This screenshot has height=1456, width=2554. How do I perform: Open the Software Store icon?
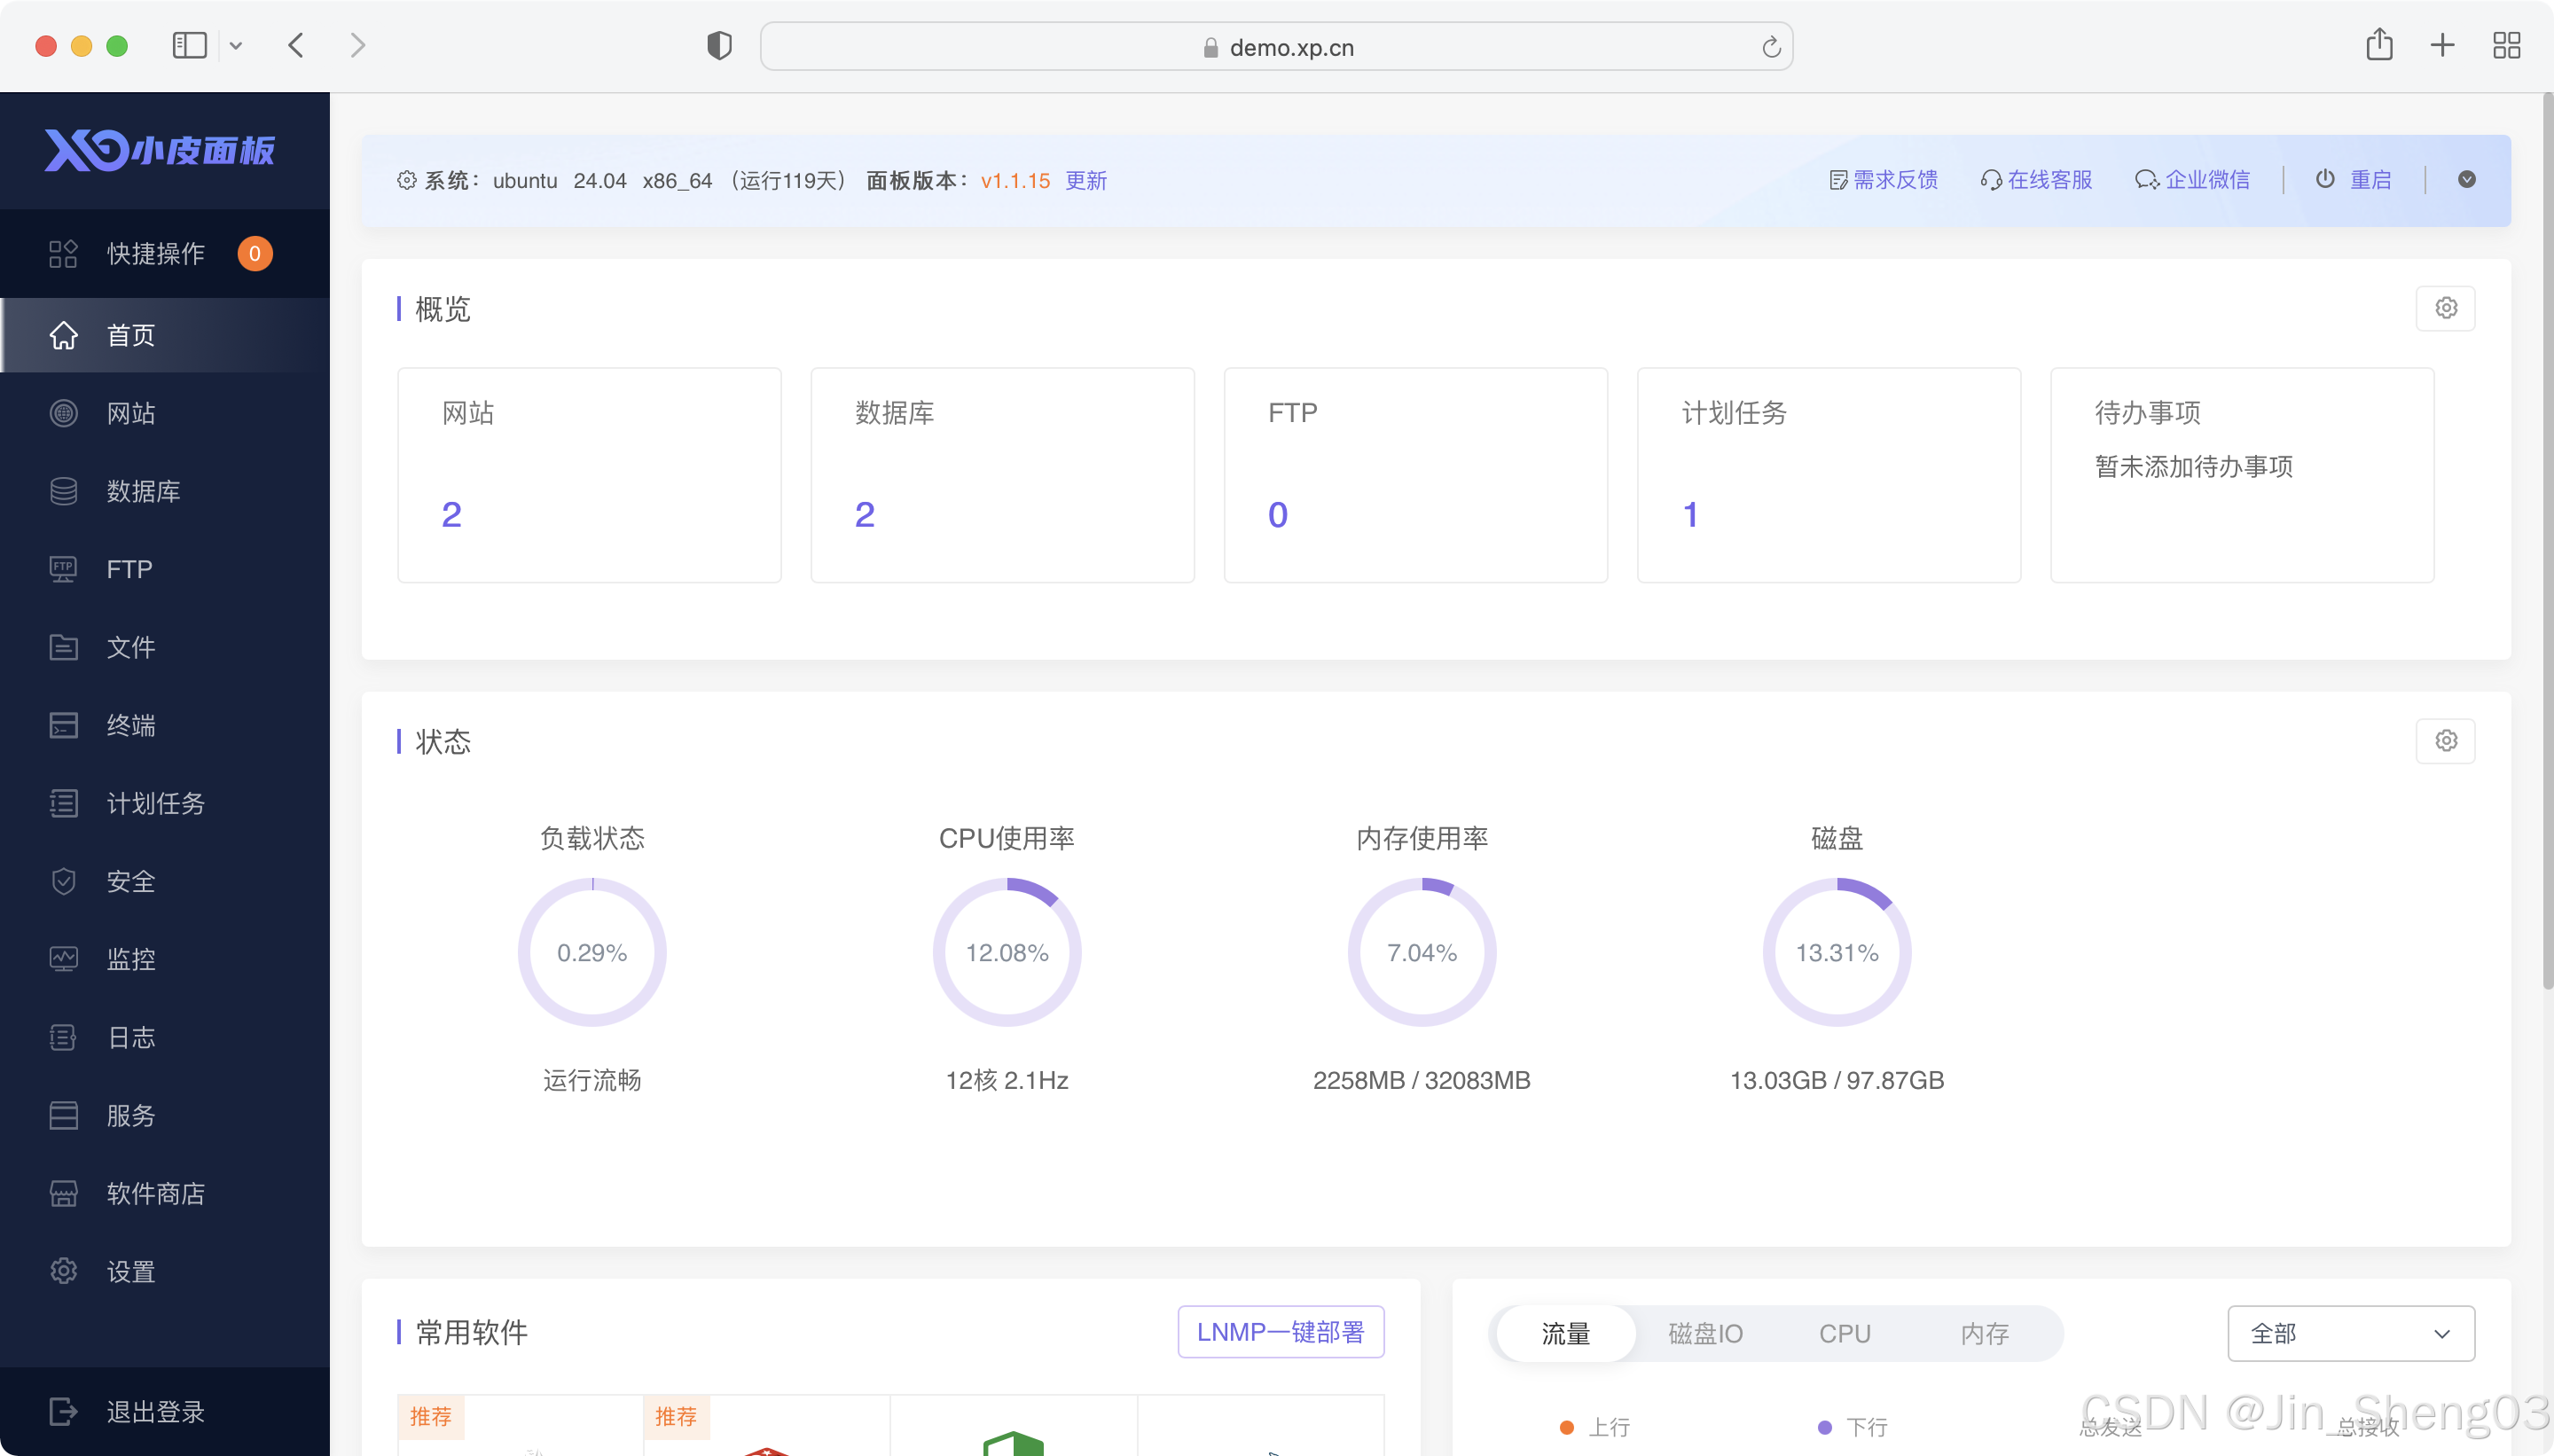point(63,1193)
